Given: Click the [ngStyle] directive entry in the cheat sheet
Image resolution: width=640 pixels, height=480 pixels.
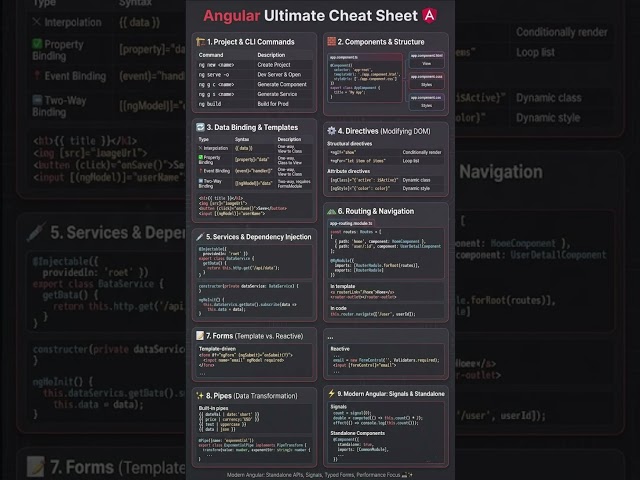Looking at the screenshot, I should pos(360,189).
